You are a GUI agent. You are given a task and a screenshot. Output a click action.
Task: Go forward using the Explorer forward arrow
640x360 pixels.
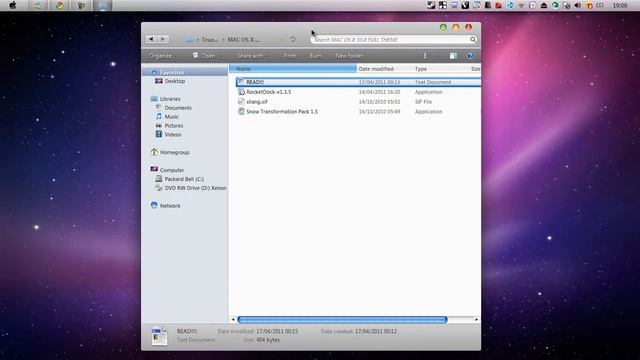pos(163,39)
